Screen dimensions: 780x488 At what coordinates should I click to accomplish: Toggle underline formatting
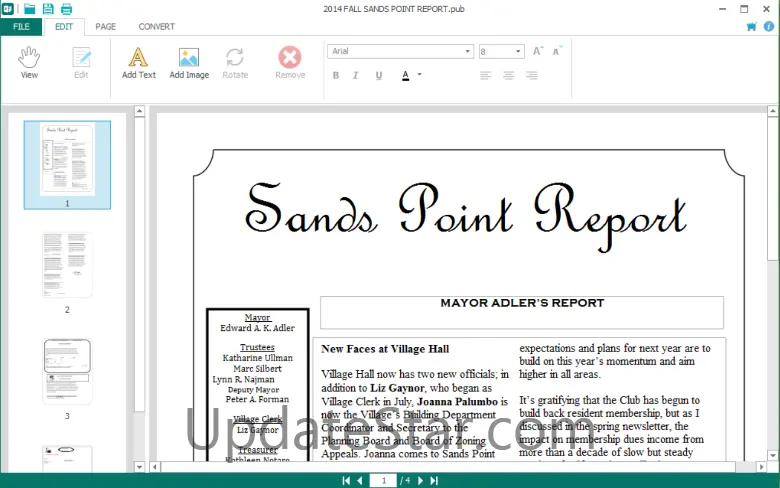(379, 75)
